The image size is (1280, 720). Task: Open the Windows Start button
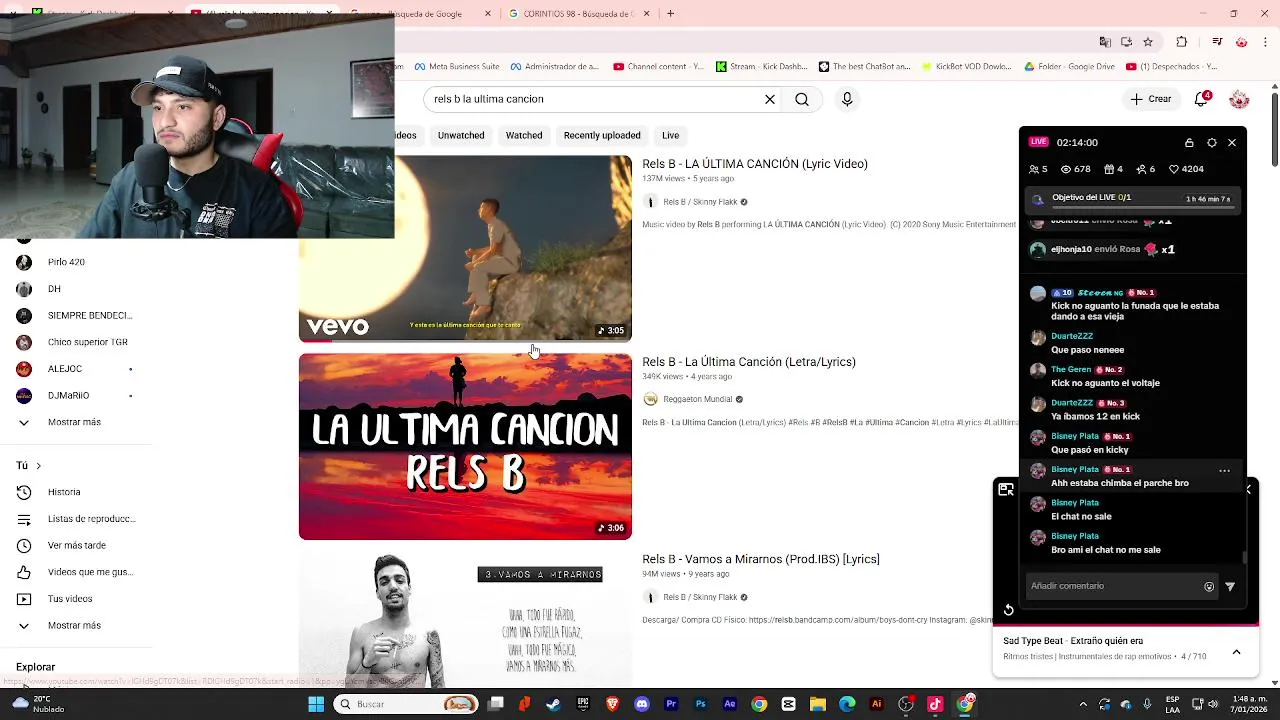tap(316, 704)
